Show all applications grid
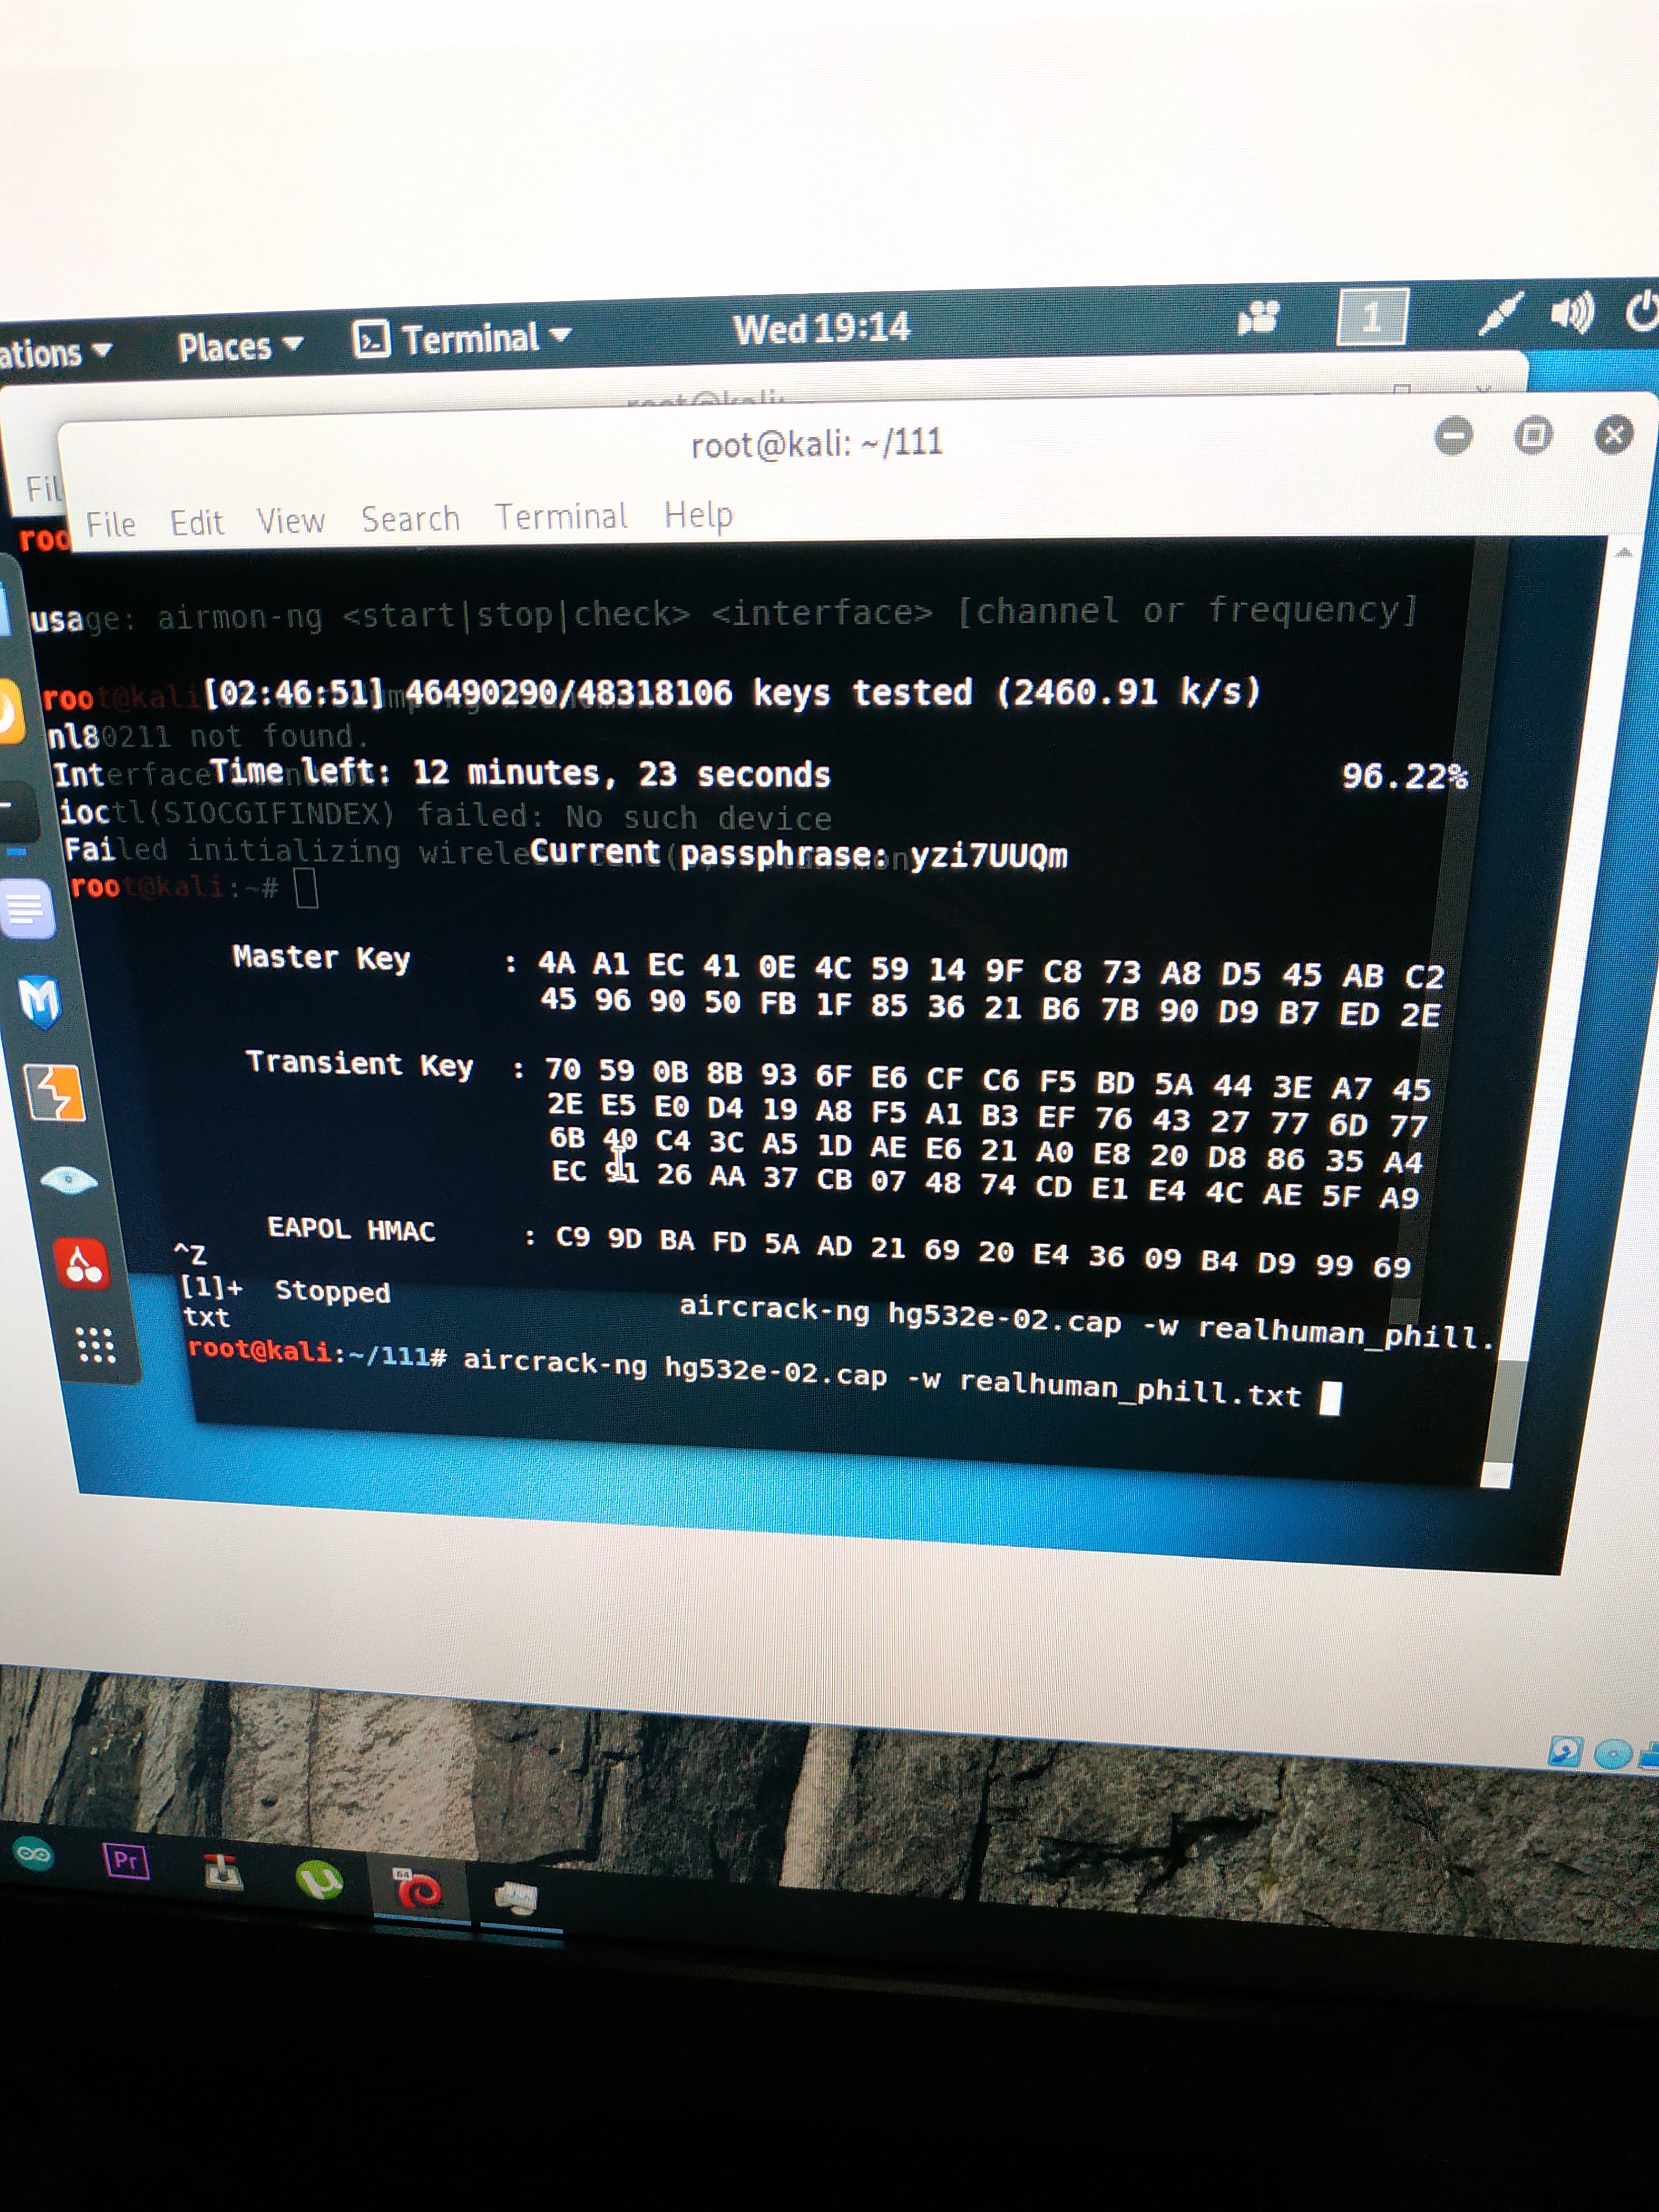This screenshot has width=1659, height=2212. click(96, 1345)
